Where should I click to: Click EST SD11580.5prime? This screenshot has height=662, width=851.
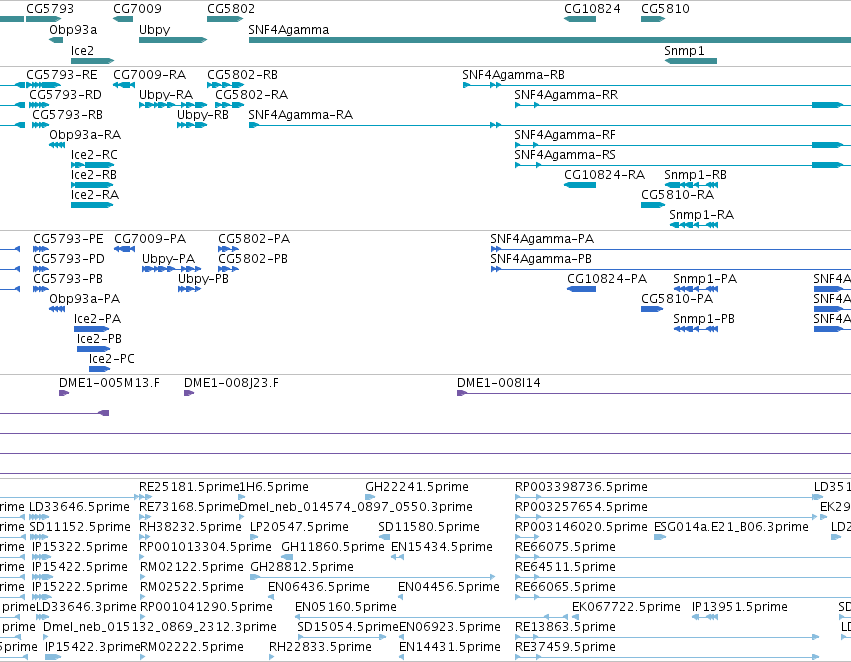pyautogui.click(x=429, y=527)
